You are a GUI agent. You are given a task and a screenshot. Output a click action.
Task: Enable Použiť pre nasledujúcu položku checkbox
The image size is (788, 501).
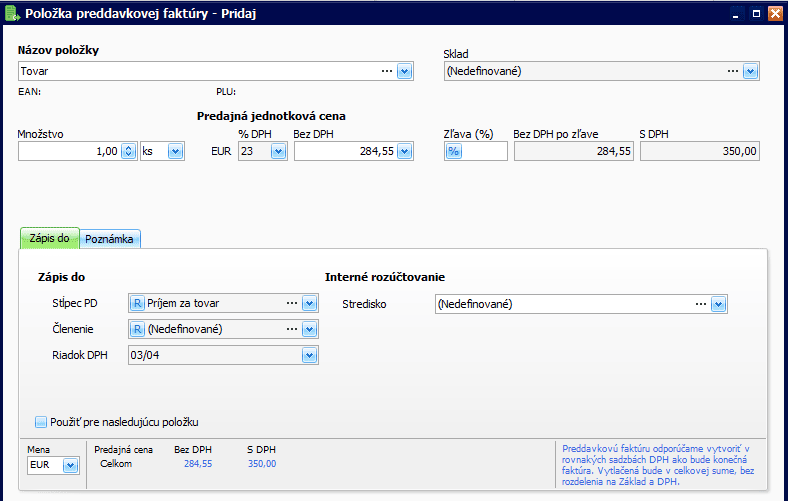(41, 422)
